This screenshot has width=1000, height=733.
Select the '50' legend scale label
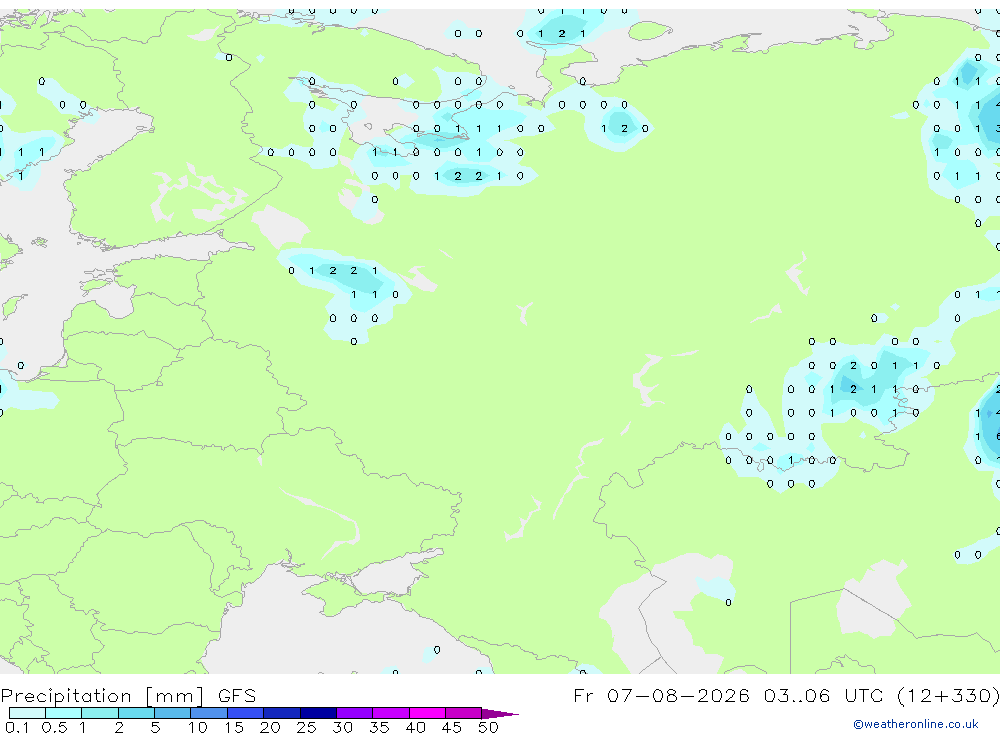click(x=488, y=727)
